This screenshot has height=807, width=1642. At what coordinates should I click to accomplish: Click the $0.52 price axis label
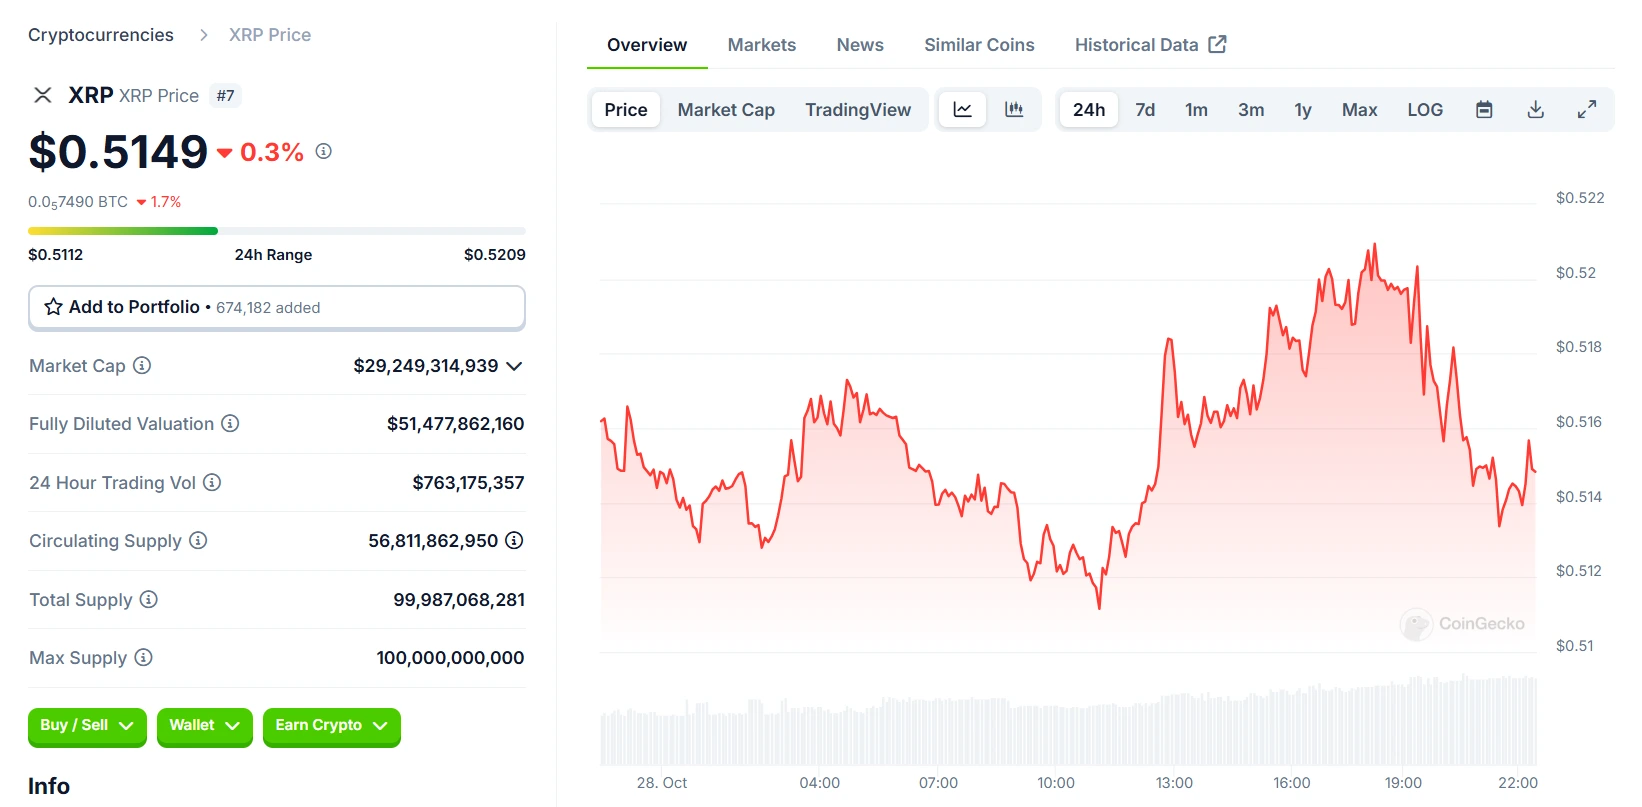tap(1576, 273)
